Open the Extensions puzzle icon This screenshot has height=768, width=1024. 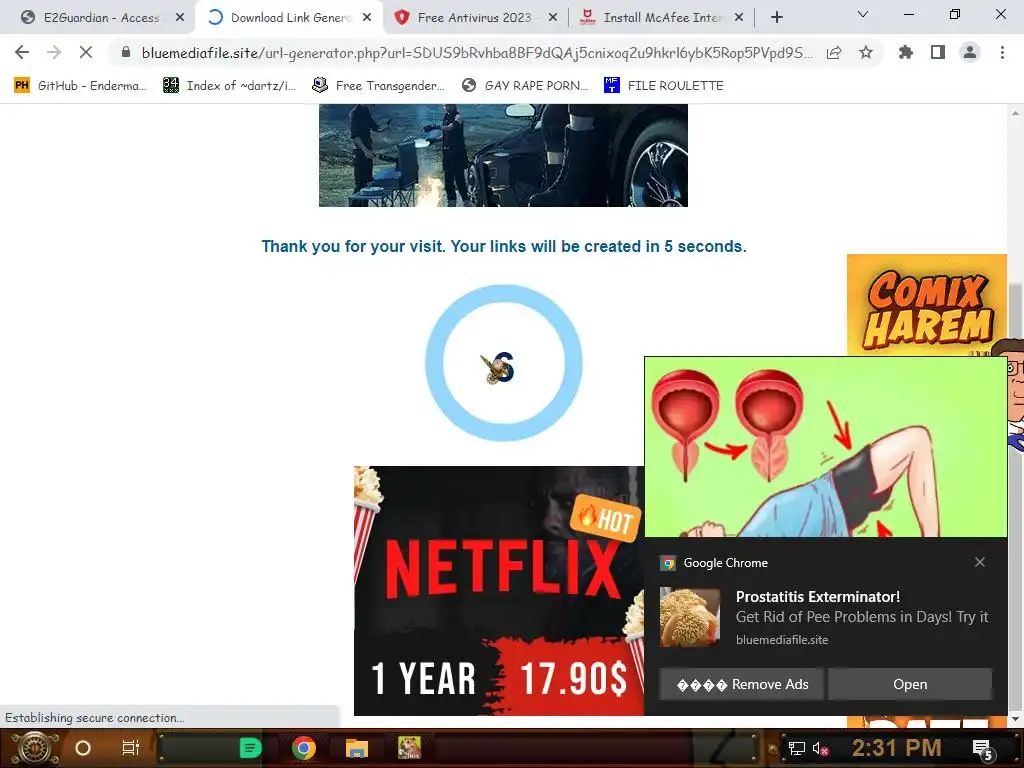click(x=905, y=52)
